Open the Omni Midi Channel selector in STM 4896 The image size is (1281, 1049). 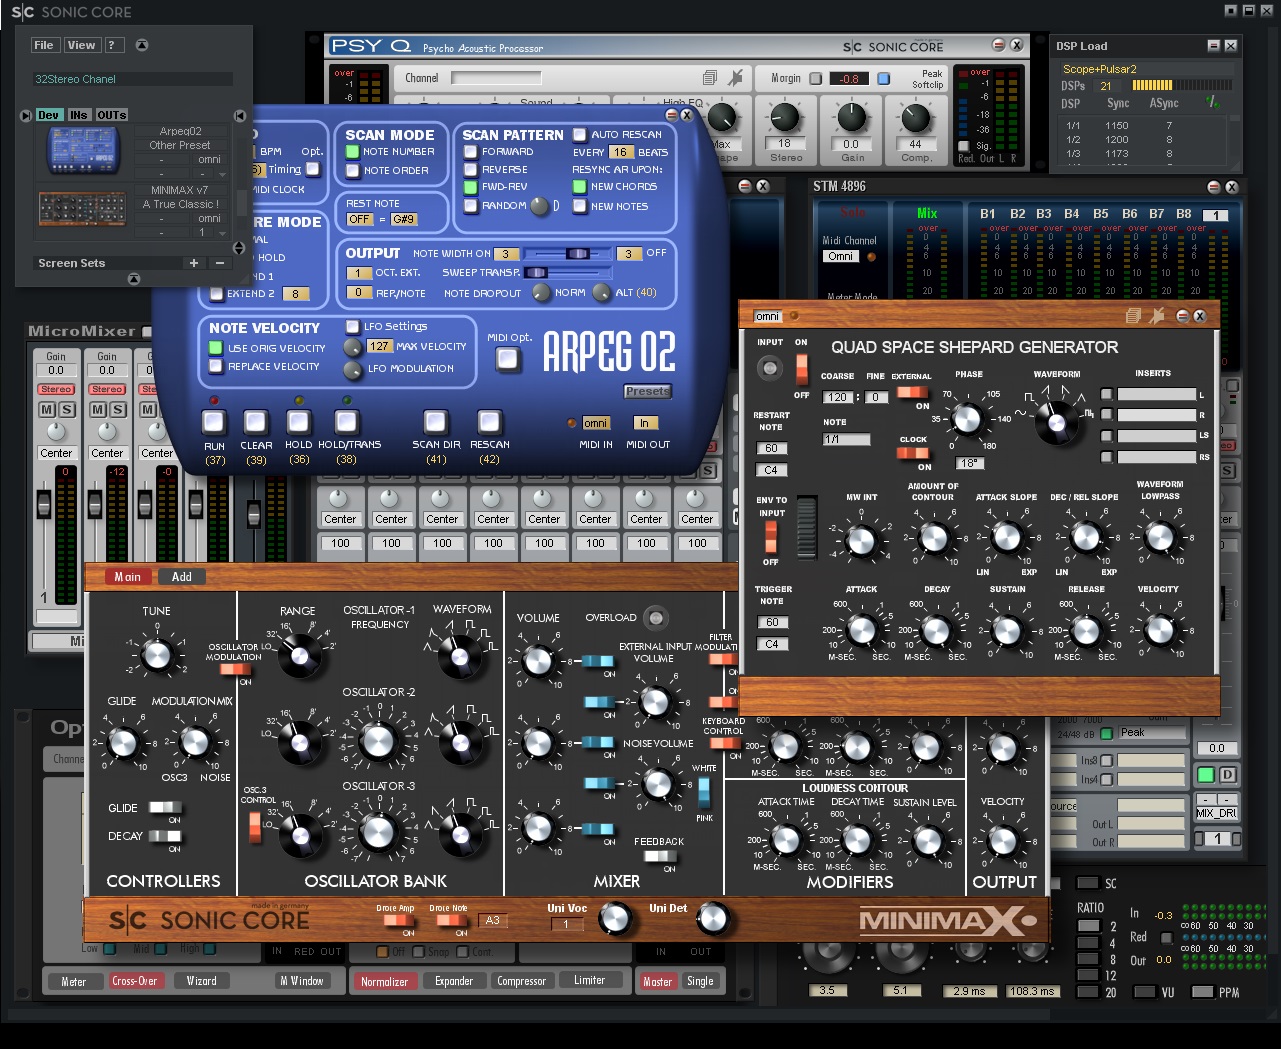tap(841, 256)
